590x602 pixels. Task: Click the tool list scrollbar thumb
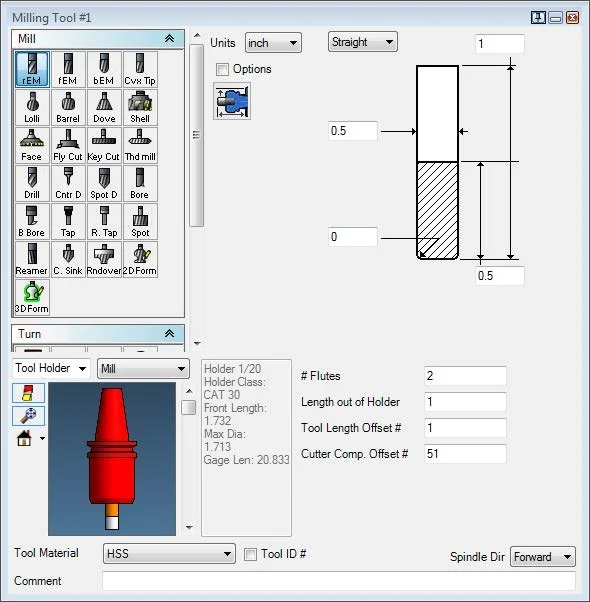point(197,135)
